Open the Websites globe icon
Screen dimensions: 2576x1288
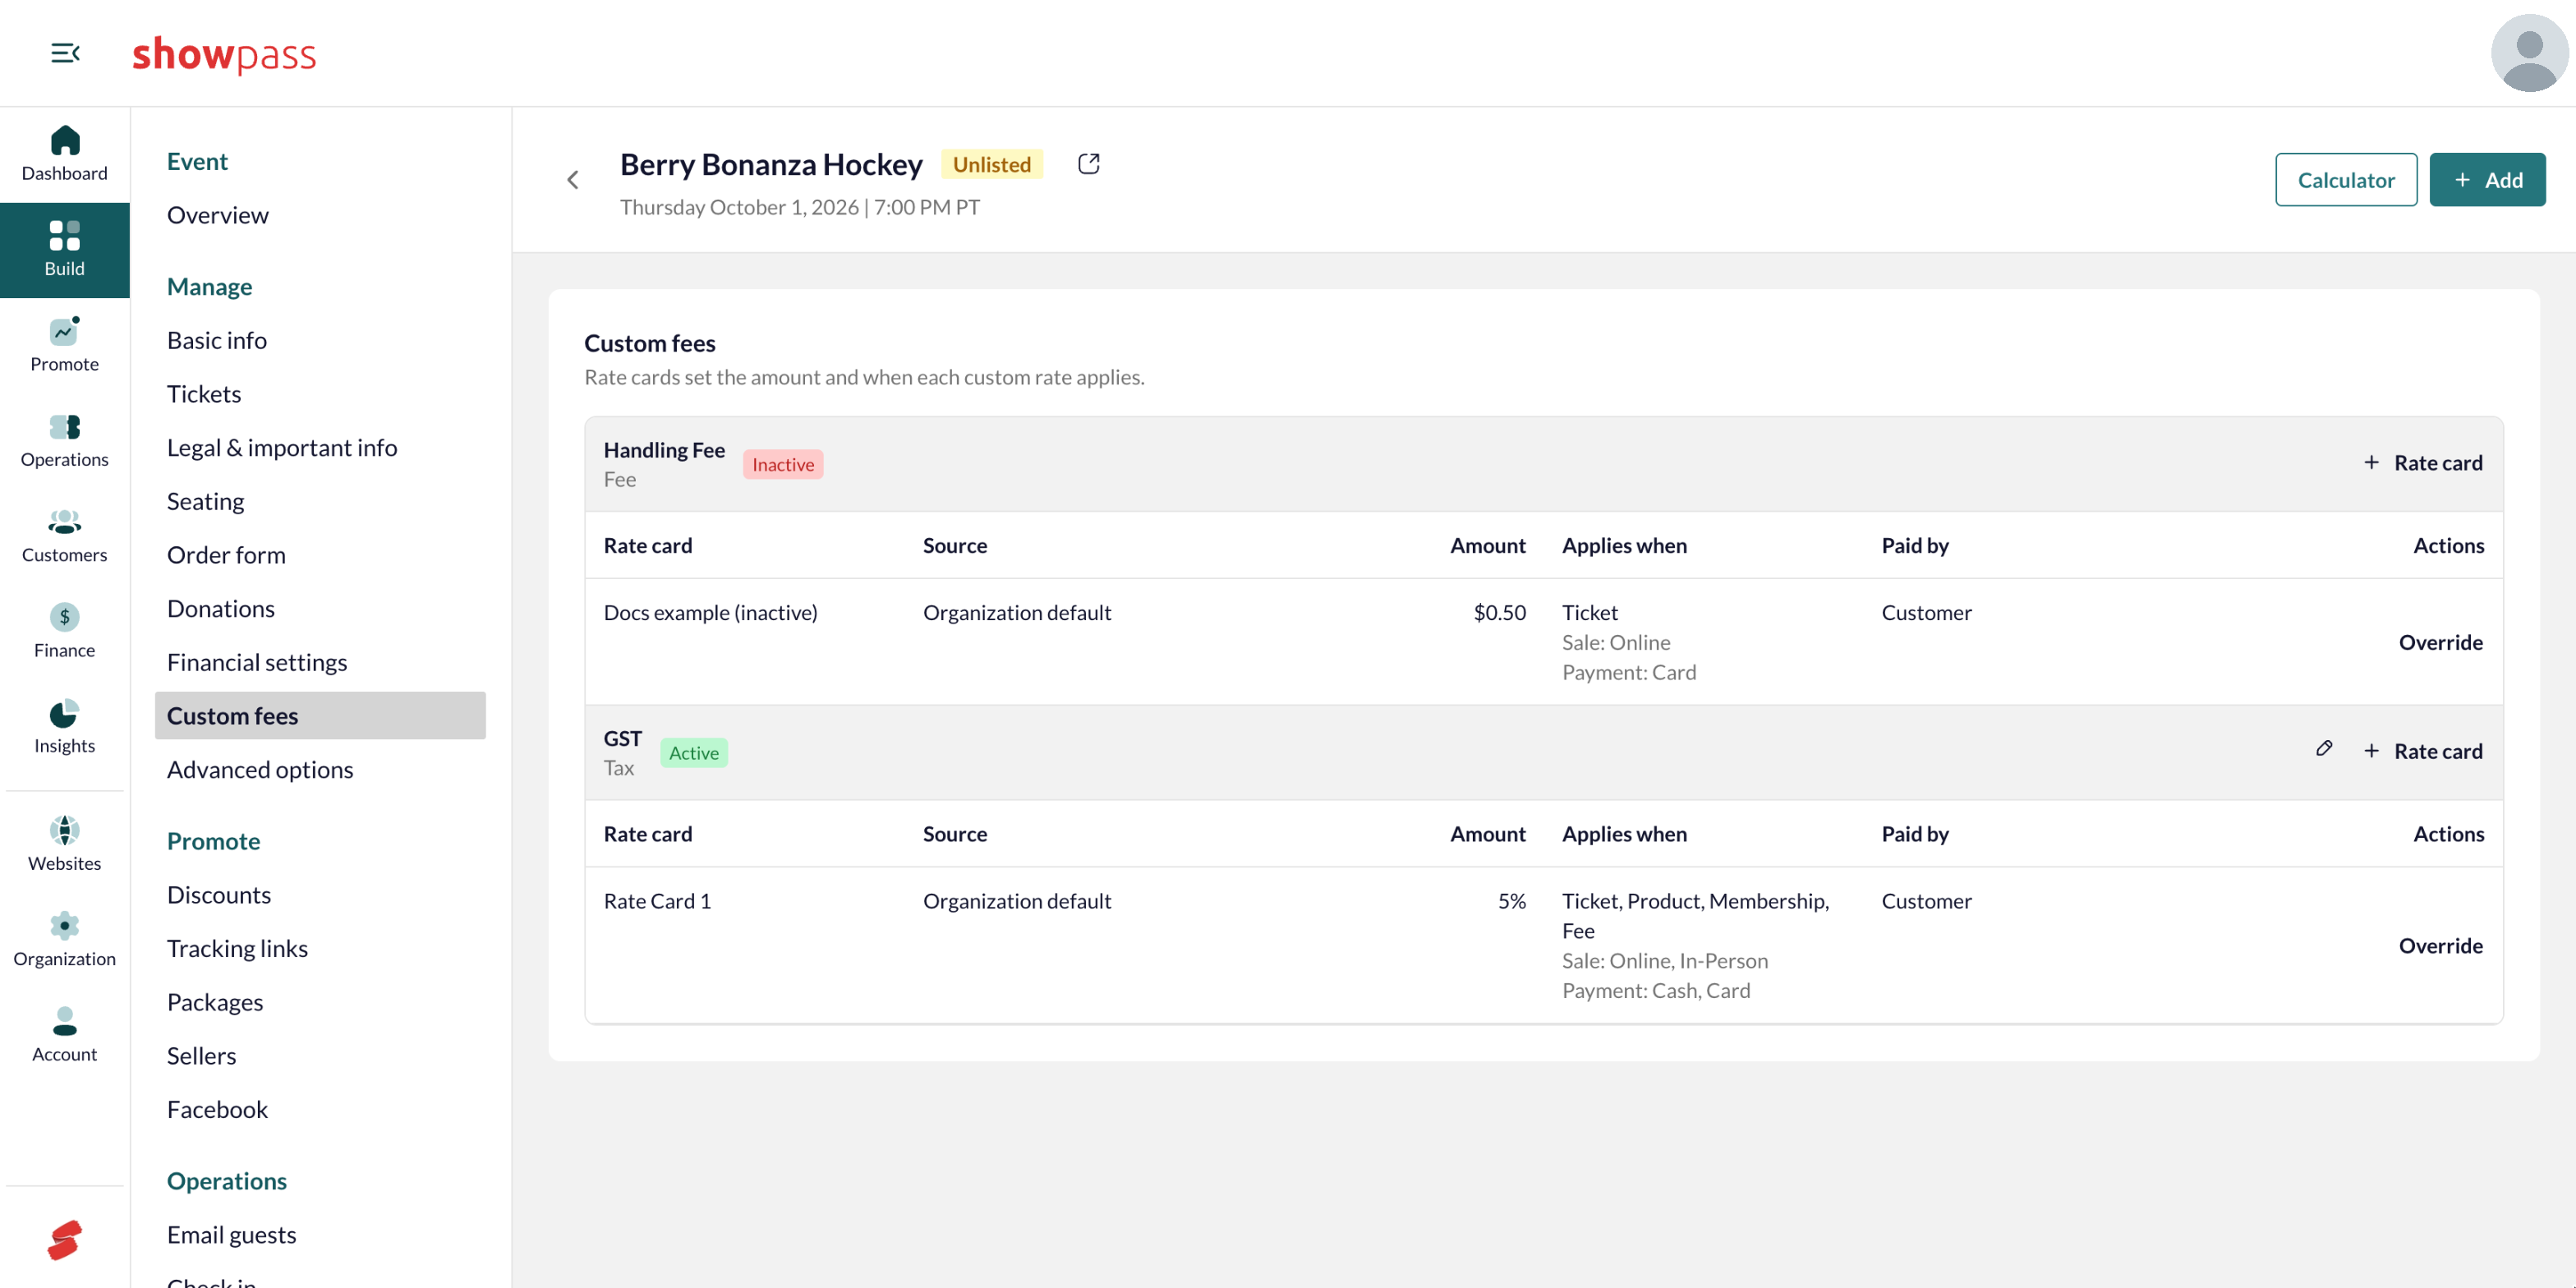point(65,830)
